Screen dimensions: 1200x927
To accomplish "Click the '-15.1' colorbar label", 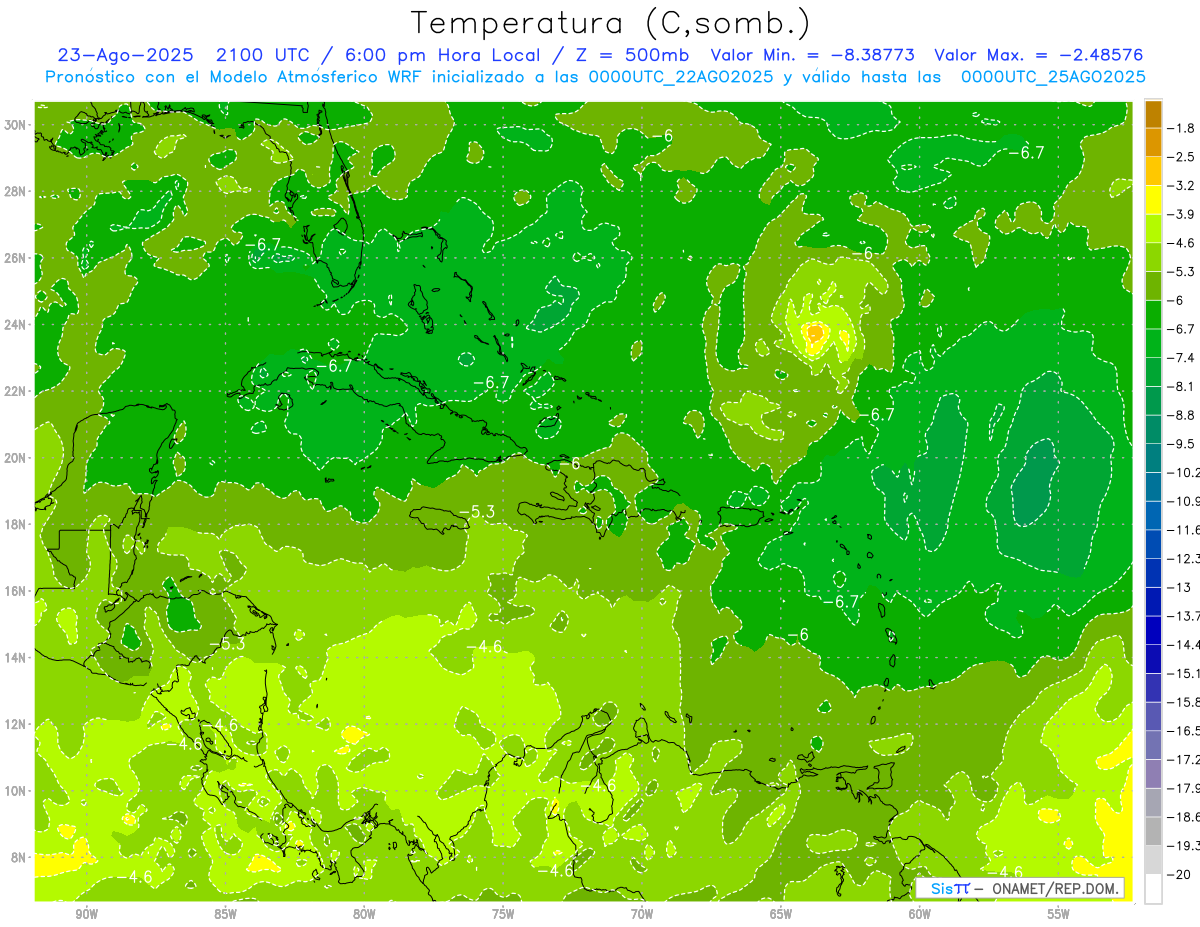I will point(1183,673).
